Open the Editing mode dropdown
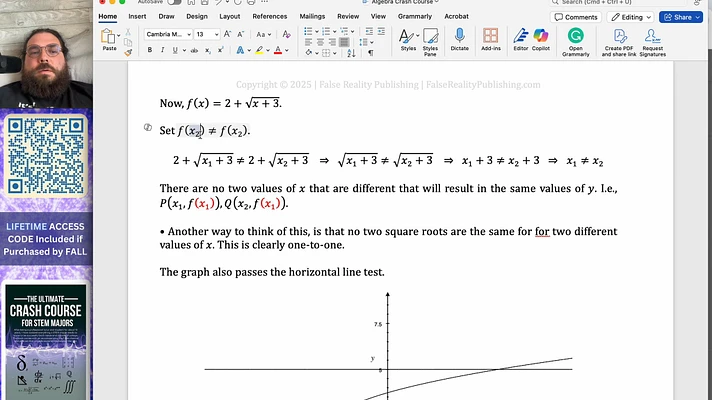This screenshot has height=400, width=712. click(x=631, y=17)
